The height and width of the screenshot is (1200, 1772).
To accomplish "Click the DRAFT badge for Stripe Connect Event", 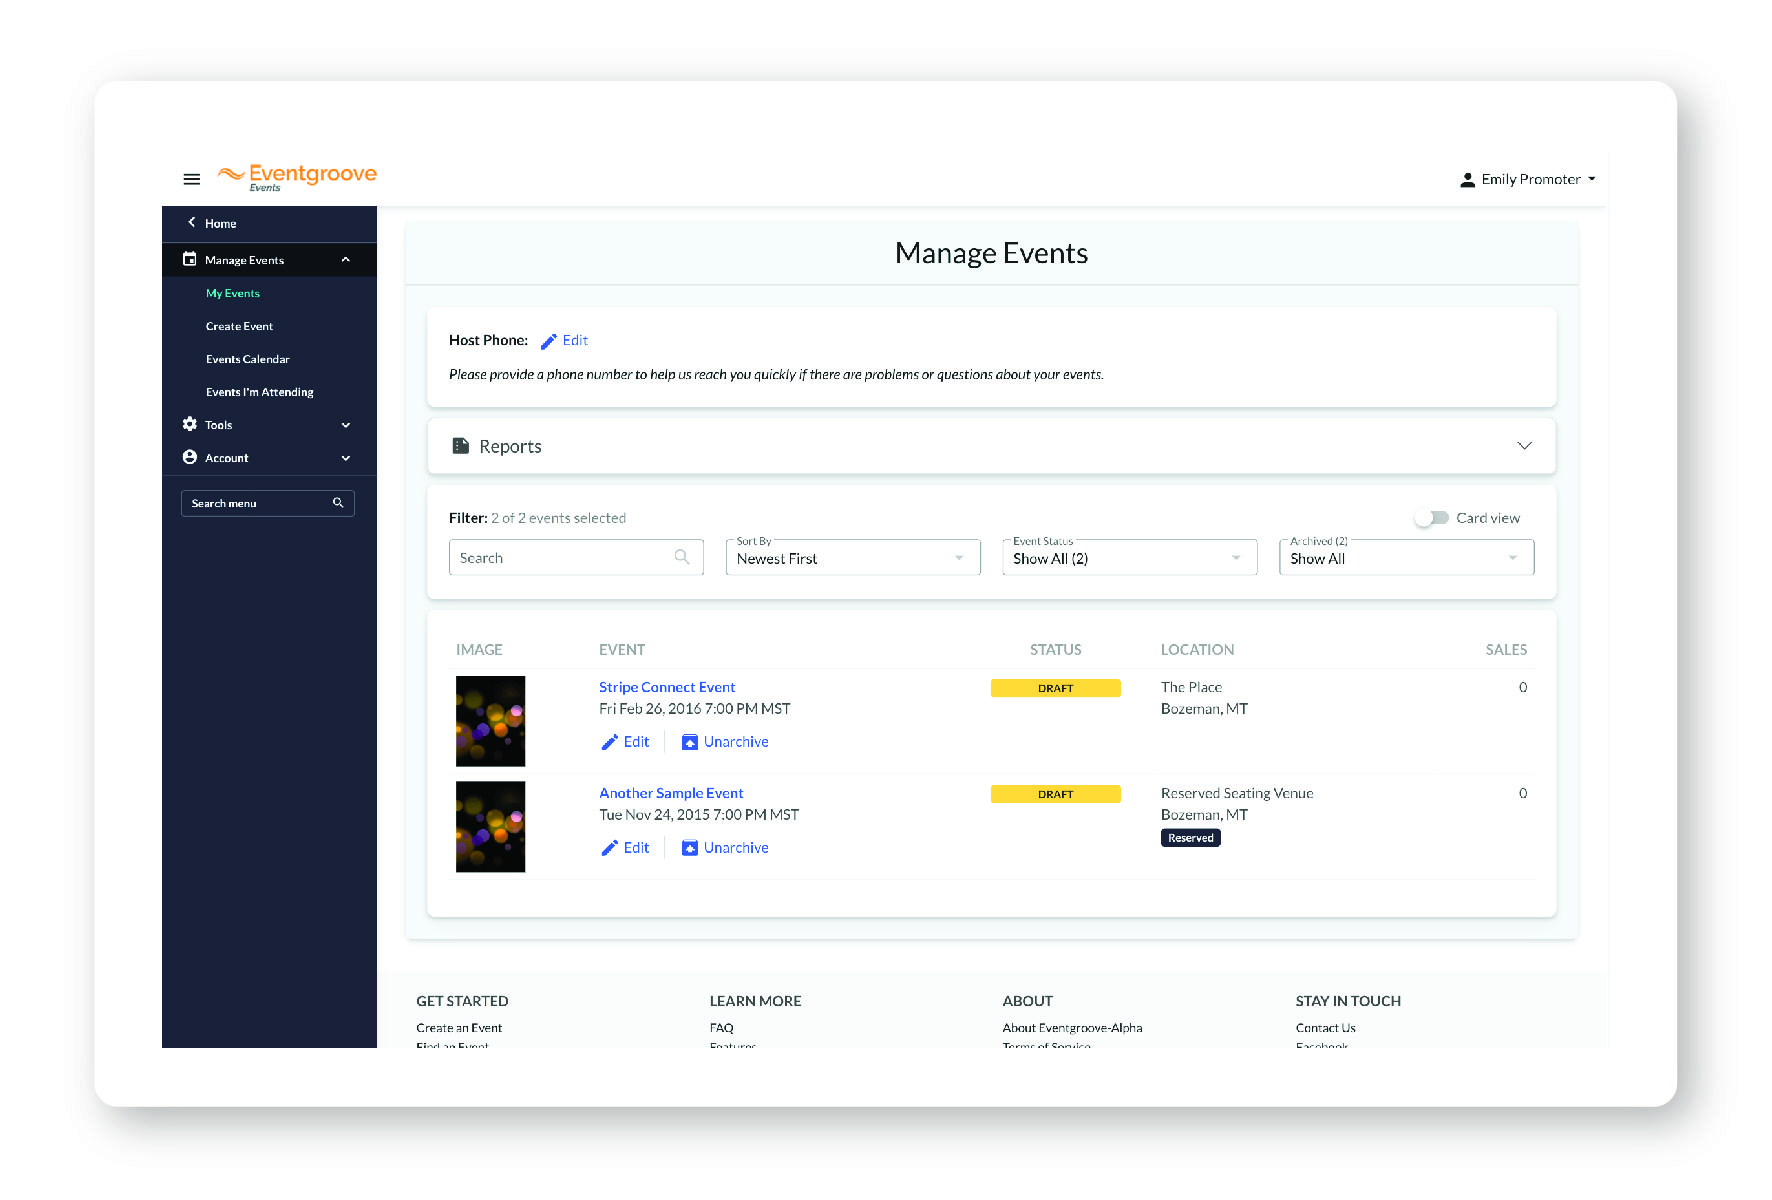I will (1055, 688).
